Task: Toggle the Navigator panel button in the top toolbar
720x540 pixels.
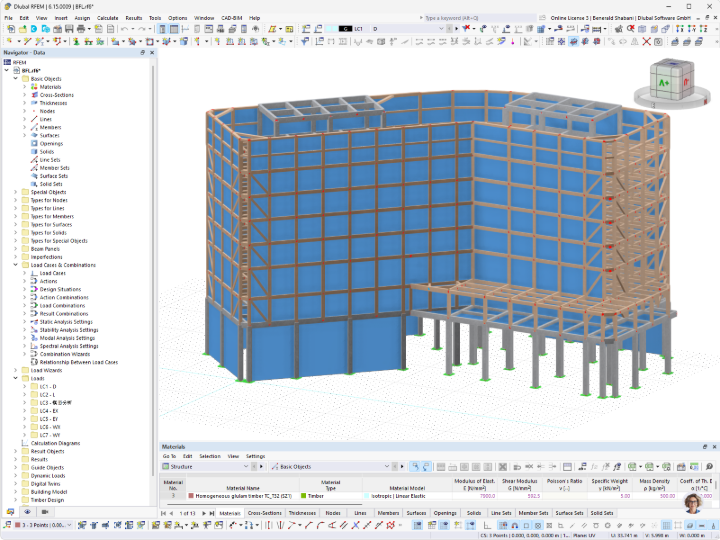Action: tap(163, 29)
